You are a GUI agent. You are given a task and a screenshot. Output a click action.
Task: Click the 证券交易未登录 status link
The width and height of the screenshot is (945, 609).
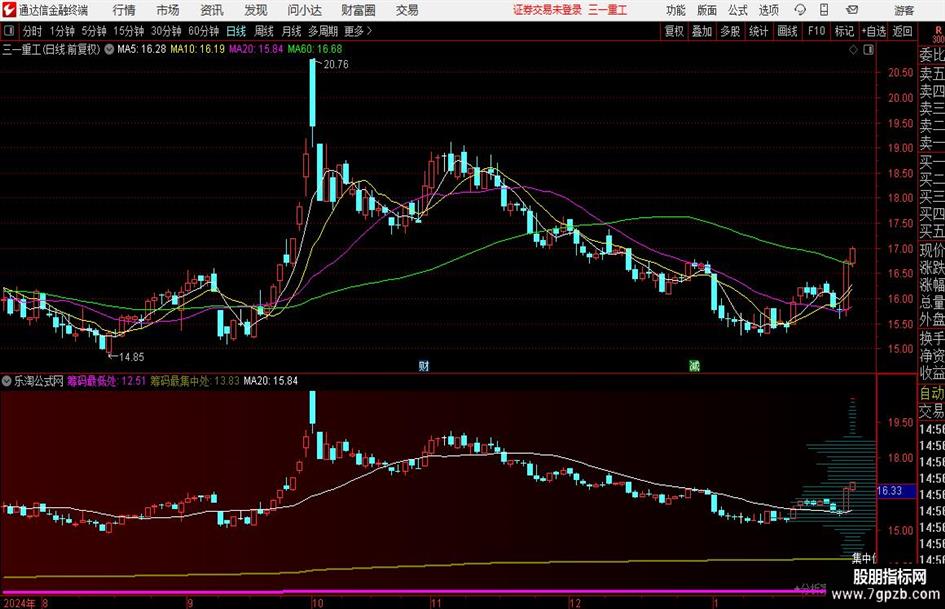coord(547,10)
